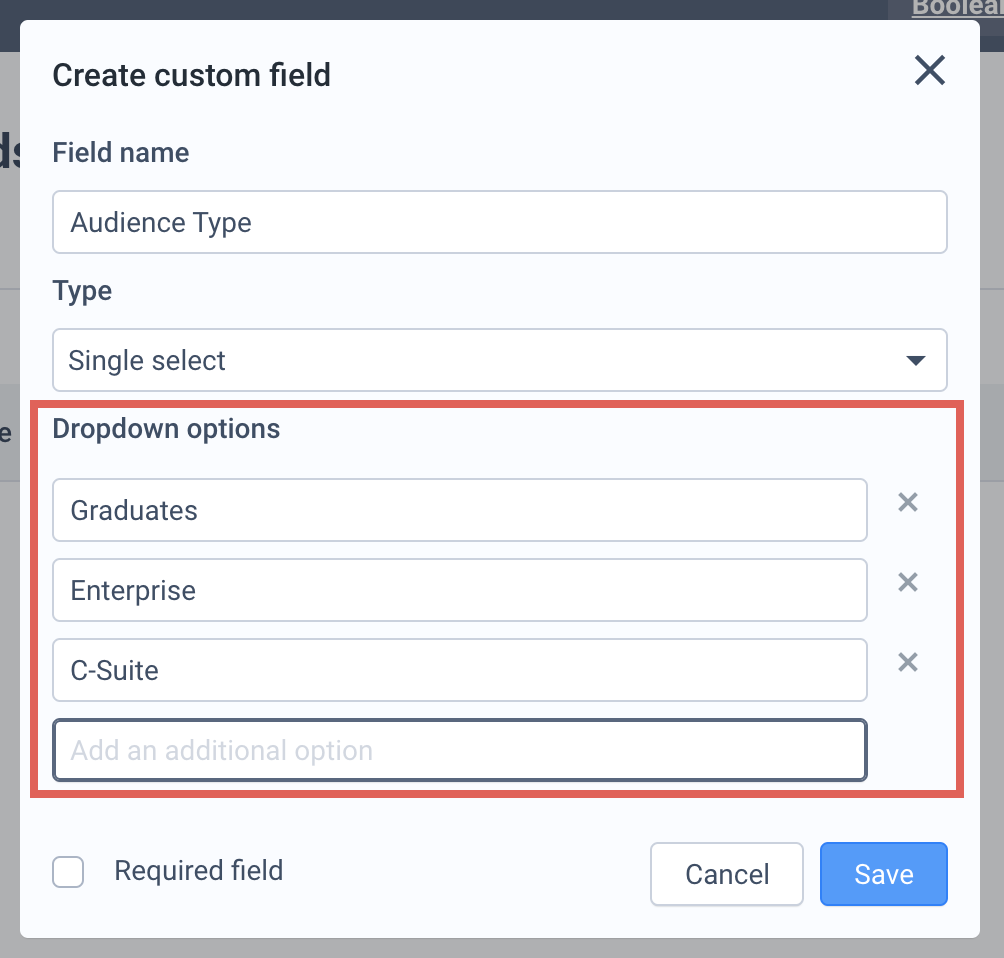Click the caret arrow in Type selector
The height and width of the screenshot is (958, 1004).
pyautogui.click(x=916, y=361)
